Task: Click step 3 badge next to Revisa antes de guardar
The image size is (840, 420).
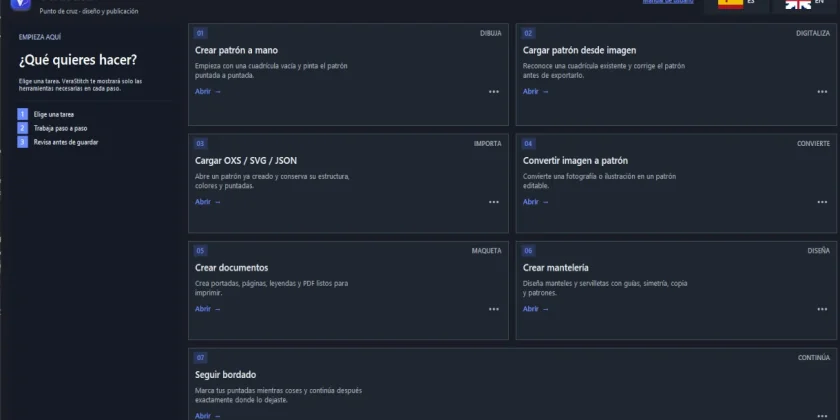Action: (x=22, y=142)
